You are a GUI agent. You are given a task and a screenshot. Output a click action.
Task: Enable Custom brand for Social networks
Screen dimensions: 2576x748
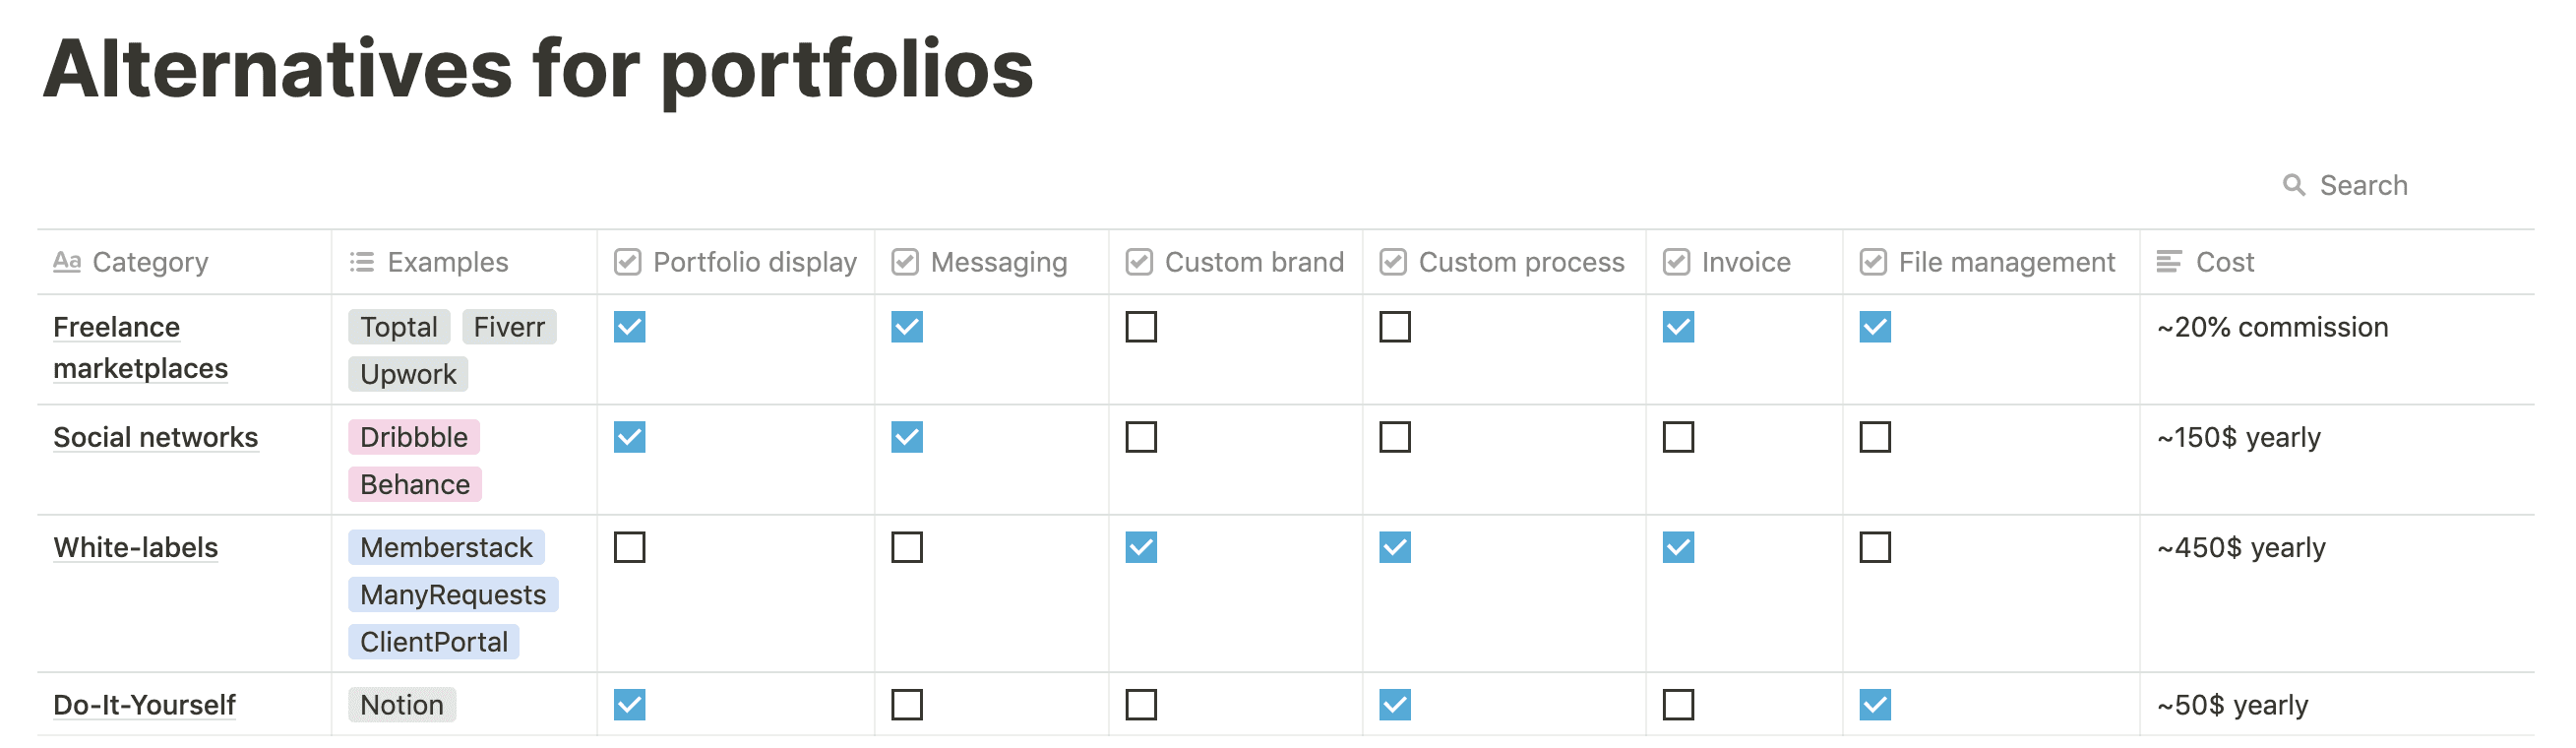[x=1141, y=437]
